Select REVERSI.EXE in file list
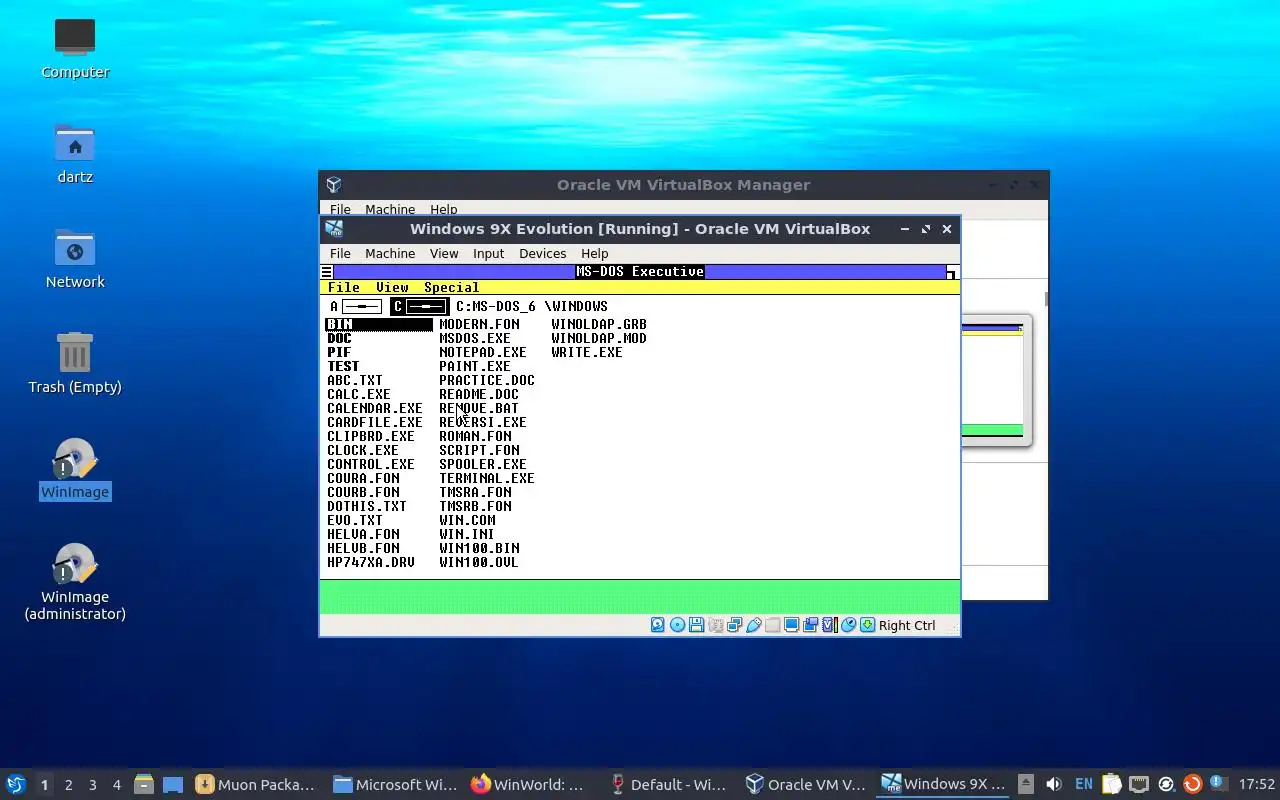 tap(483, 422)
